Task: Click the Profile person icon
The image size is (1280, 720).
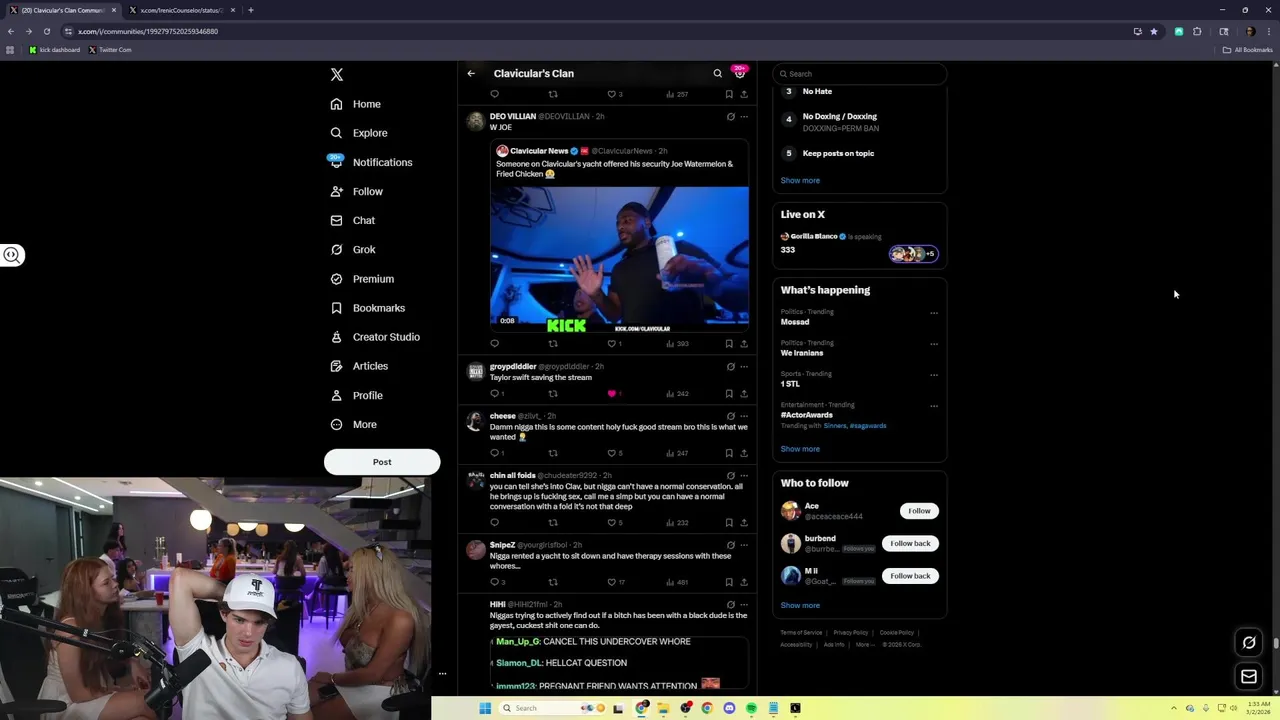Action: pyautogui.click(x=336, y=395)
